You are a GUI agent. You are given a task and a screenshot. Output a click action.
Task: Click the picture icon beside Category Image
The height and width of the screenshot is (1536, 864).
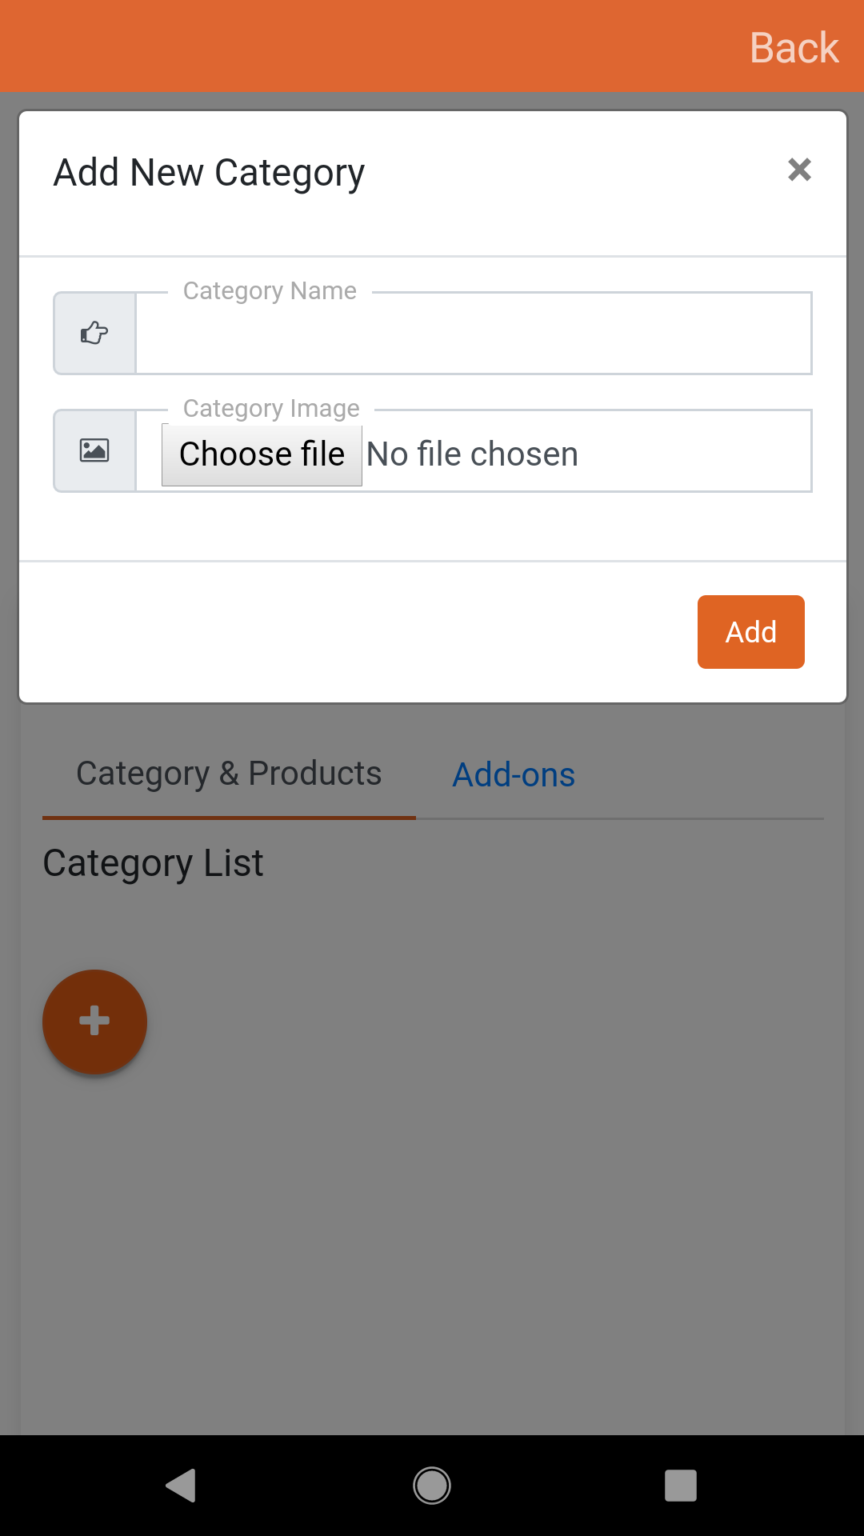click(94, 450)
